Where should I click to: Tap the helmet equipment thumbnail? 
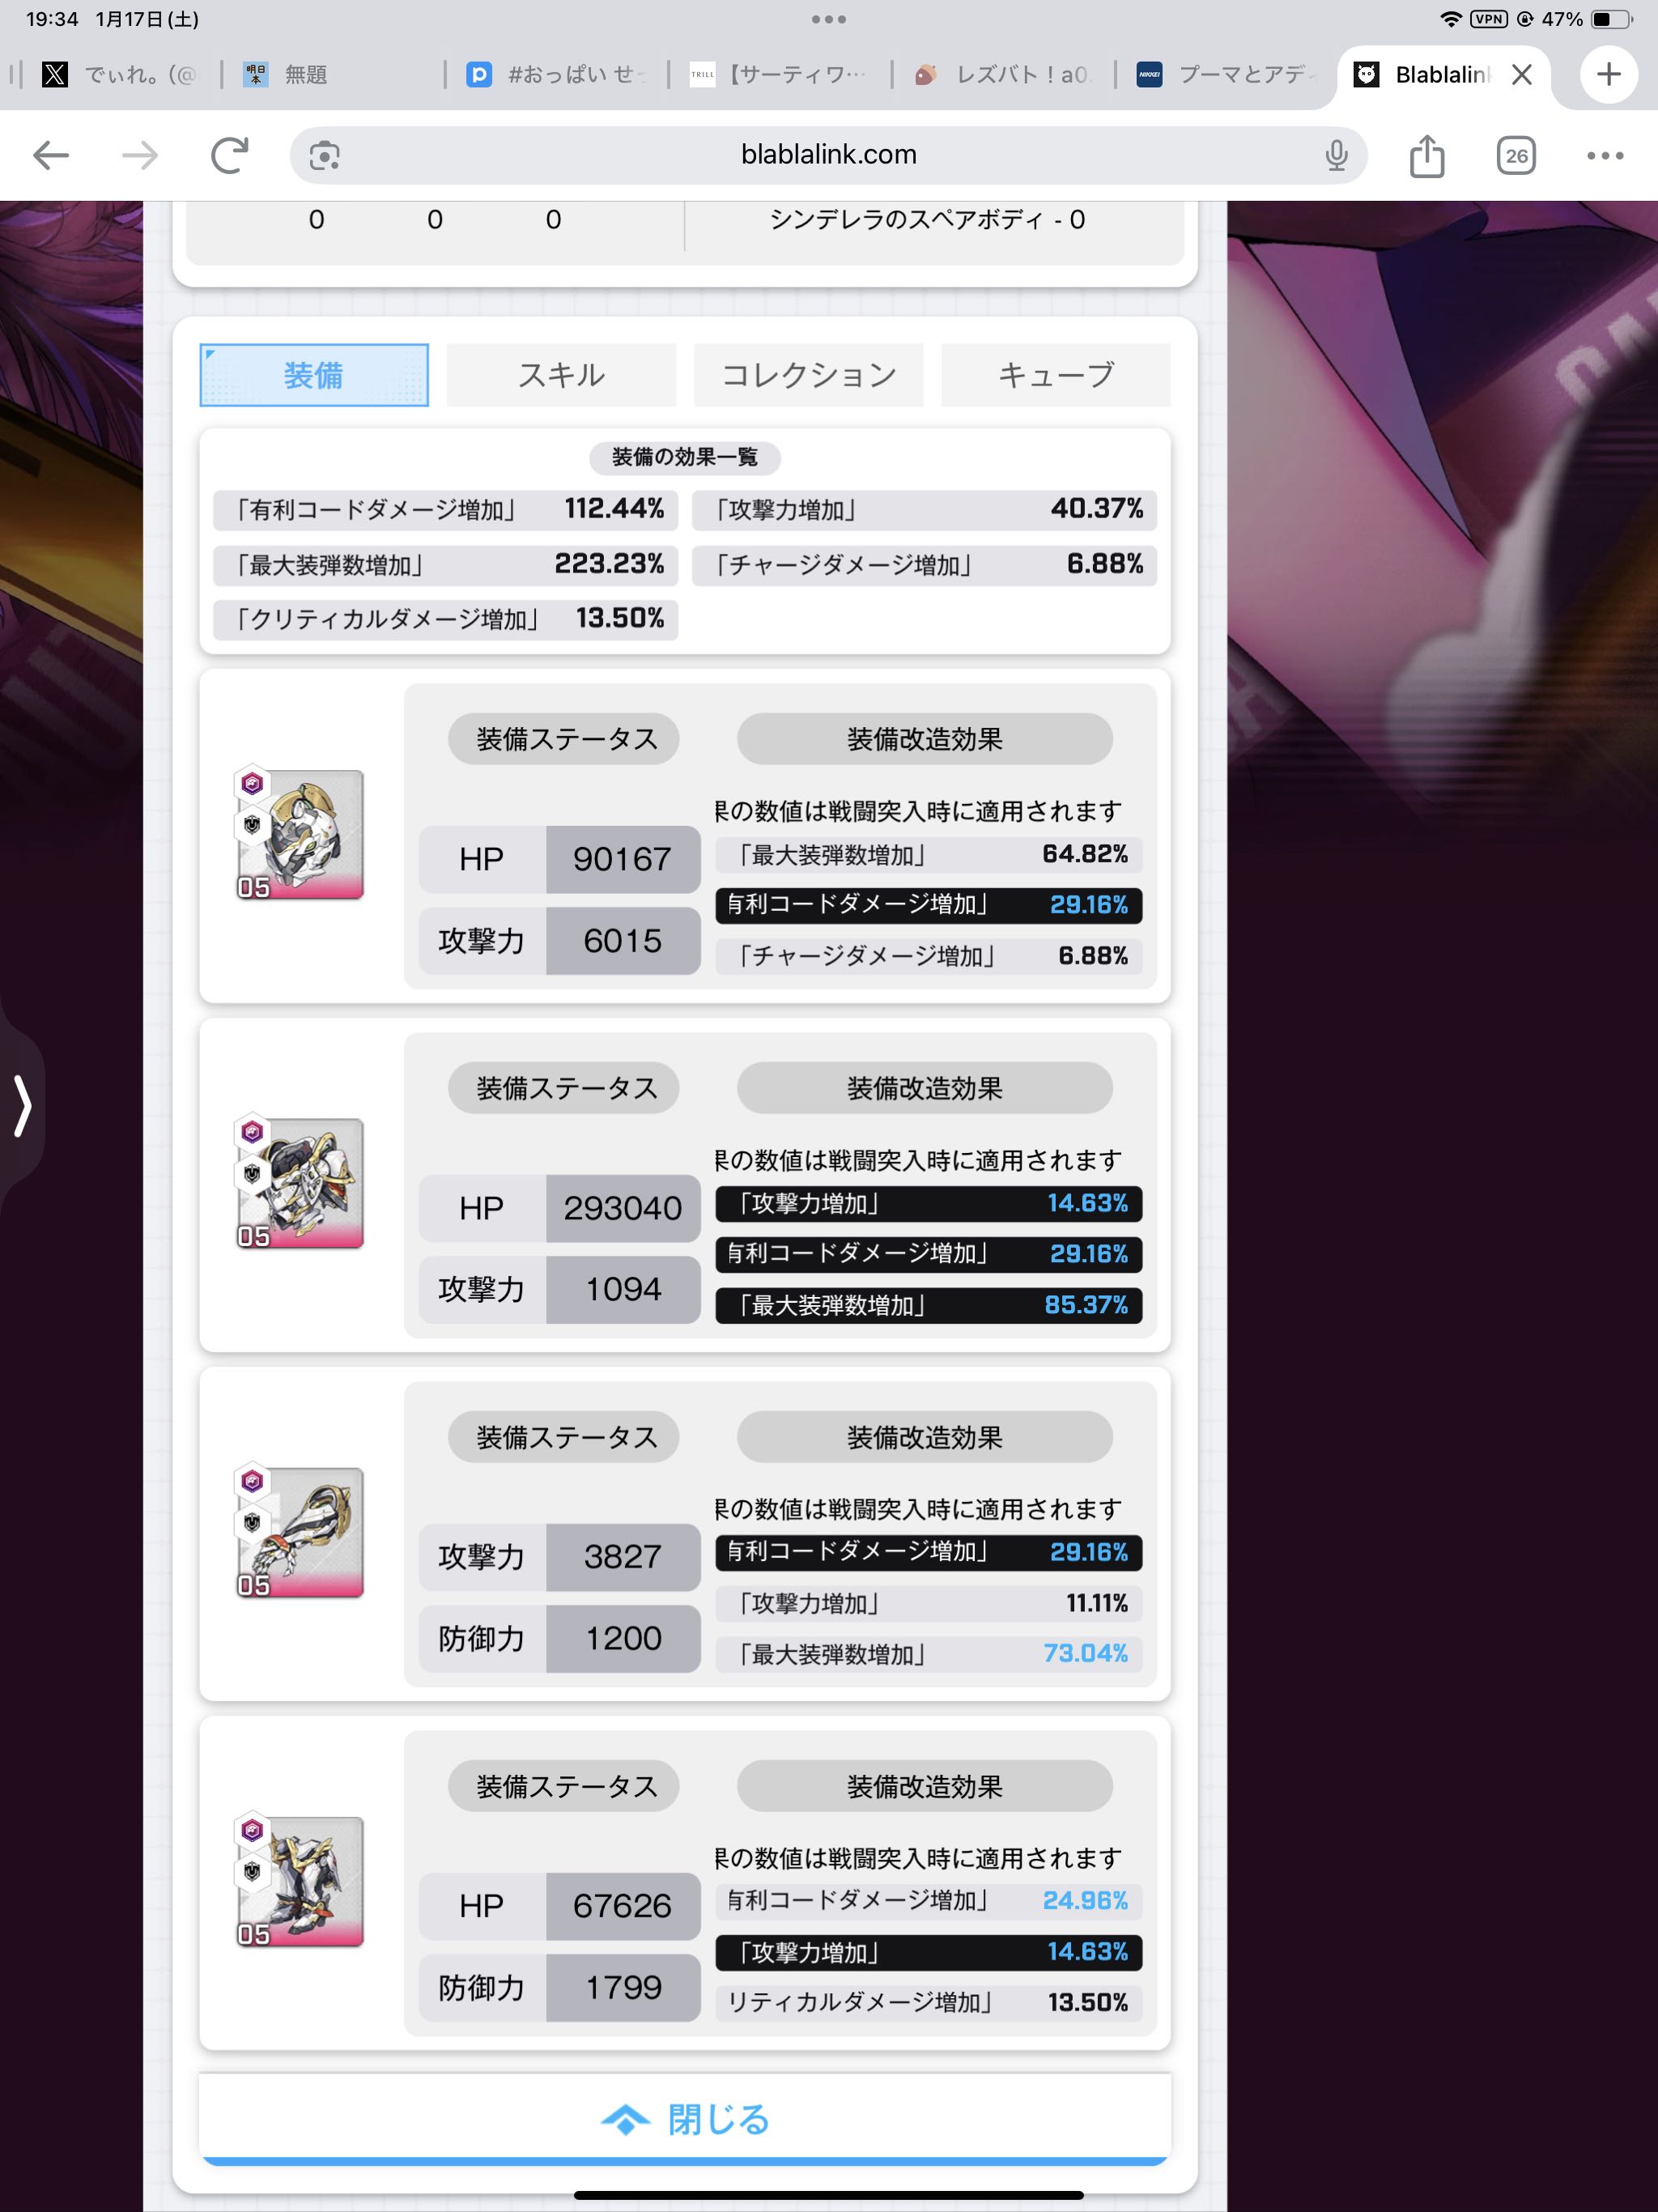[300, 834]
